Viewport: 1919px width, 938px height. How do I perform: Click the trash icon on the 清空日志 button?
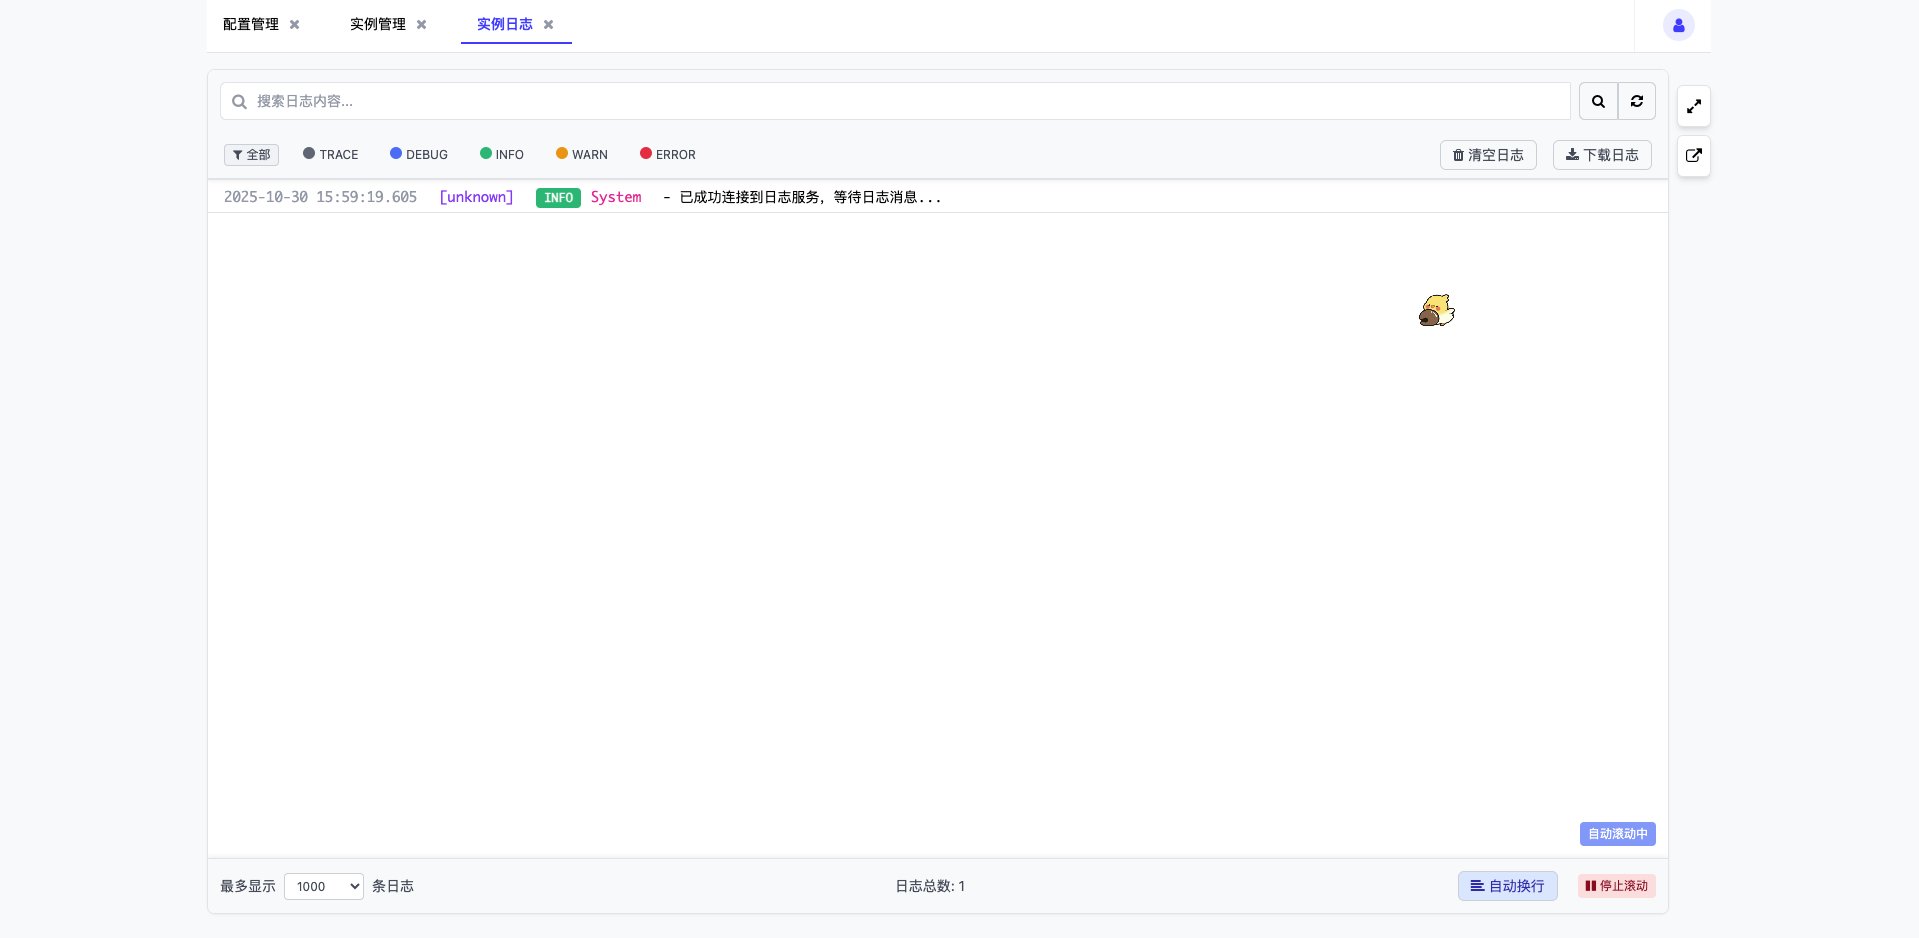coord(1458,155)
